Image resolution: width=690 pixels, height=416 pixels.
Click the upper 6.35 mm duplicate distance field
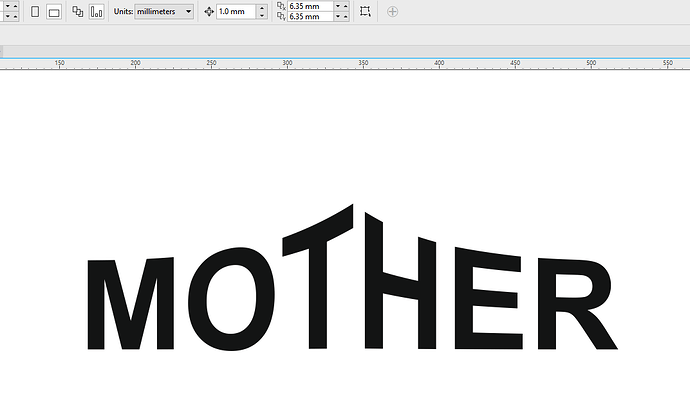click(308, 6)
